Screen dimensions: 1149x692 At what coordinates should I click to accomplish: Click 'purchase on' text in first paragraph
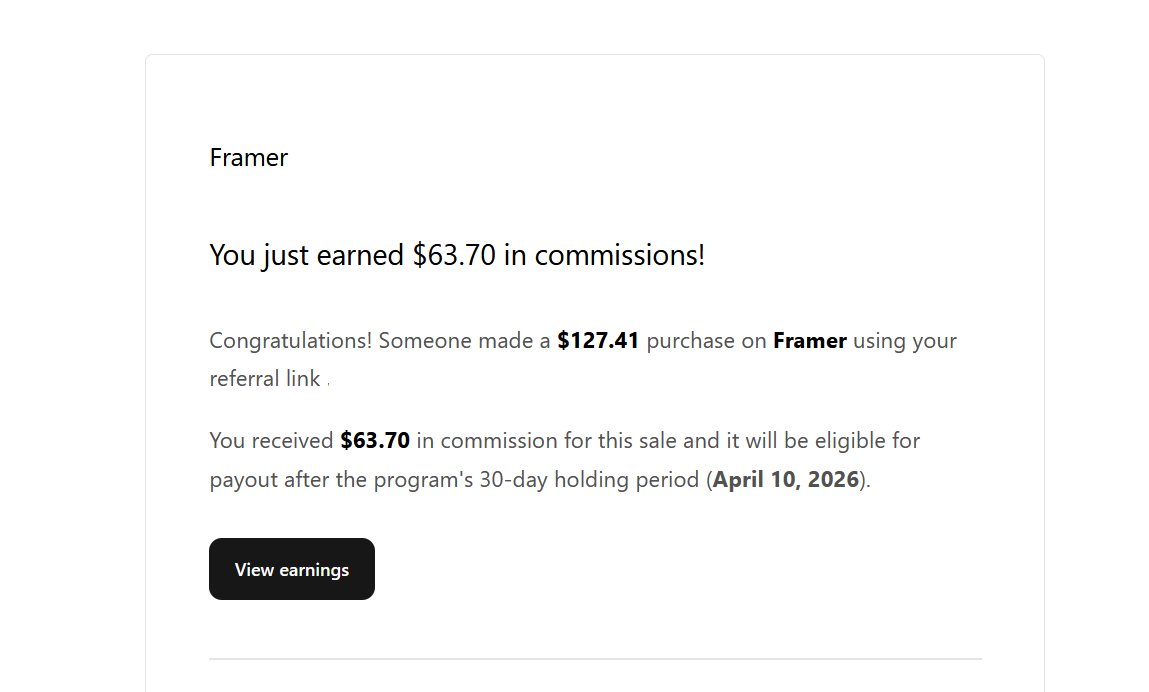706,340
